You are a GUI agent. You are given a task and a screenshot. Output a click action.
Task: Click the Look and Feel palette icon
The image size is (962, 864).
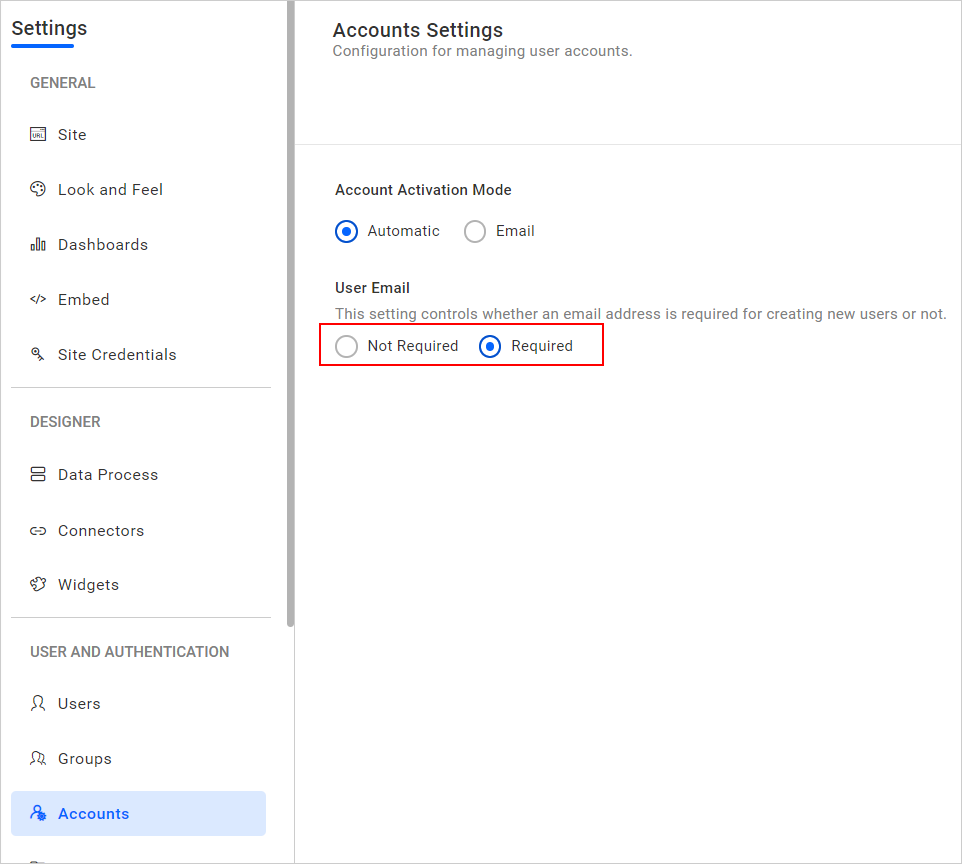38,189
